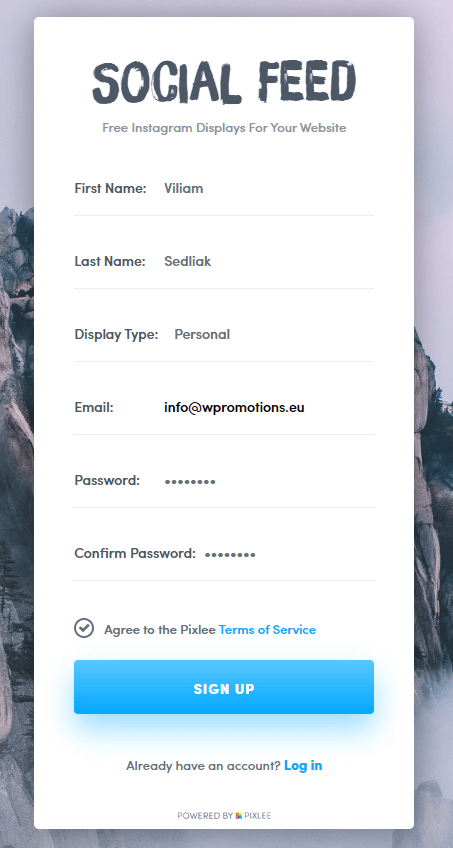Click the "Email:" label

[94, 407]
